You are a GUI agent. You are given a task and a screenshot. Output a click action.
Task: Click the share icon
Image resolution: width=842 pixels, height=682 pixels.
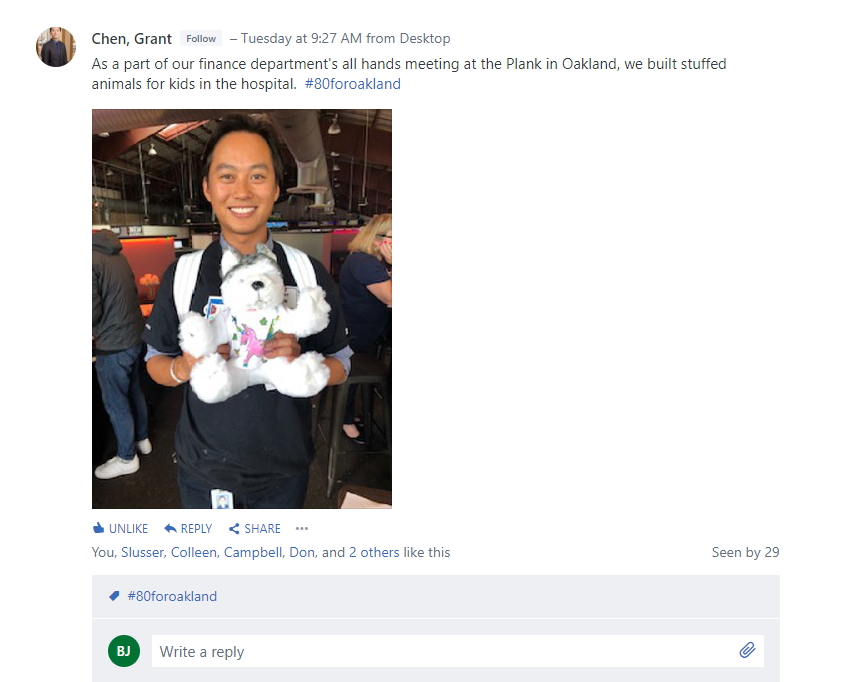point(234,529)
